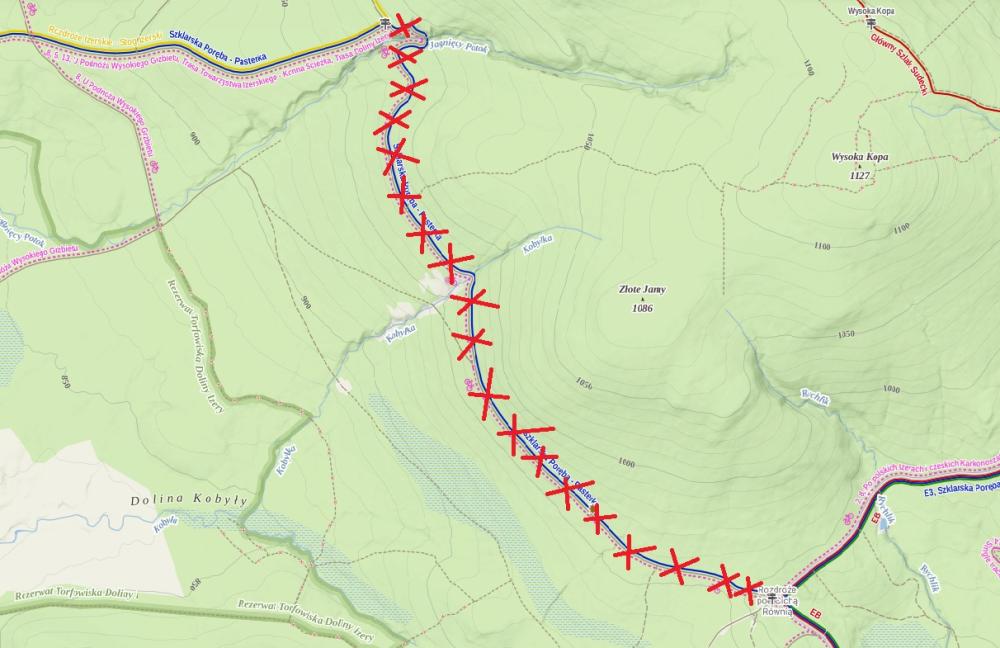
Task: Click the bicycle icon on U Podnóża Wysokiego Grzbietu trail
Action: tap(153, 168)
